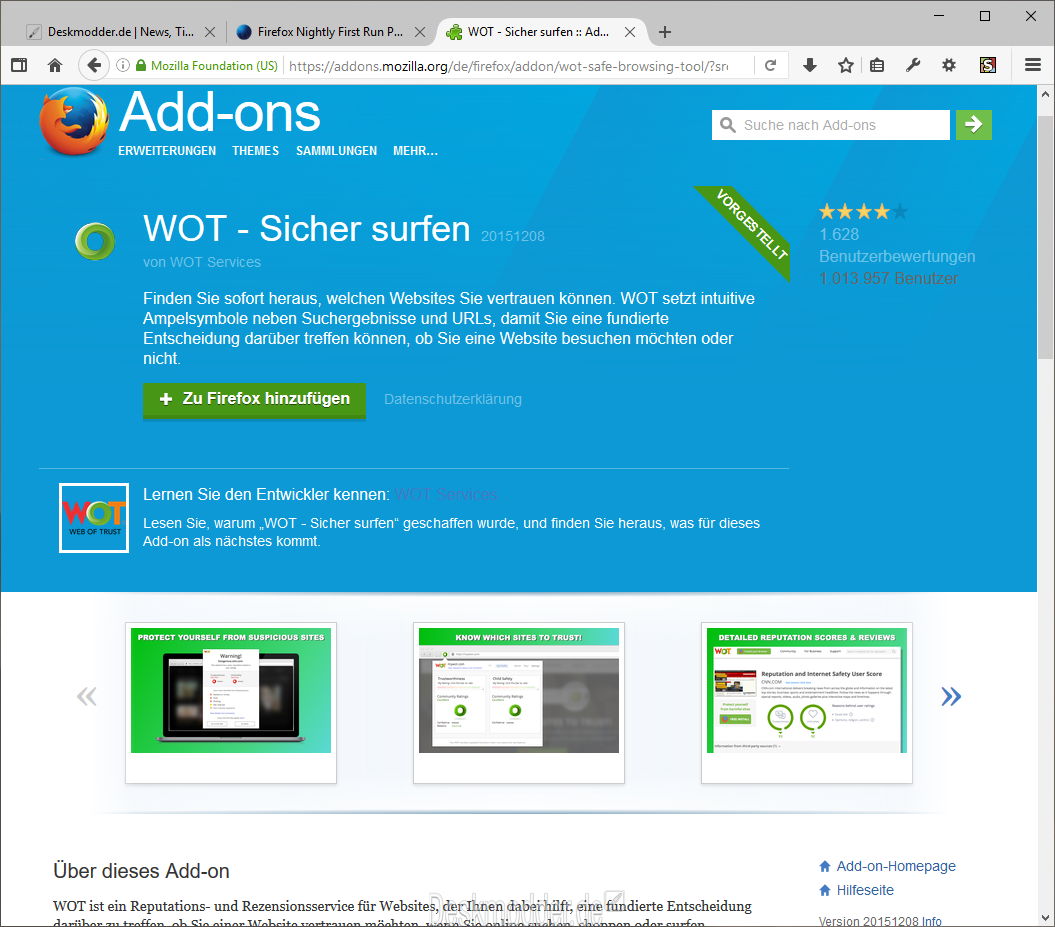Viewport: 1055px width, 927px height.
Task: Click the green padlock security icon
Action: (141, 65)
